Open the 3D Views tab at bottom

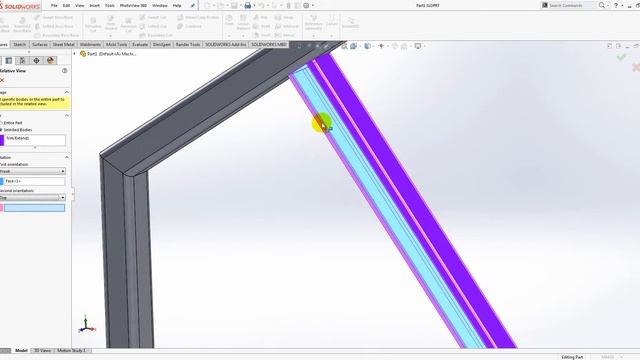pos(42,351)
